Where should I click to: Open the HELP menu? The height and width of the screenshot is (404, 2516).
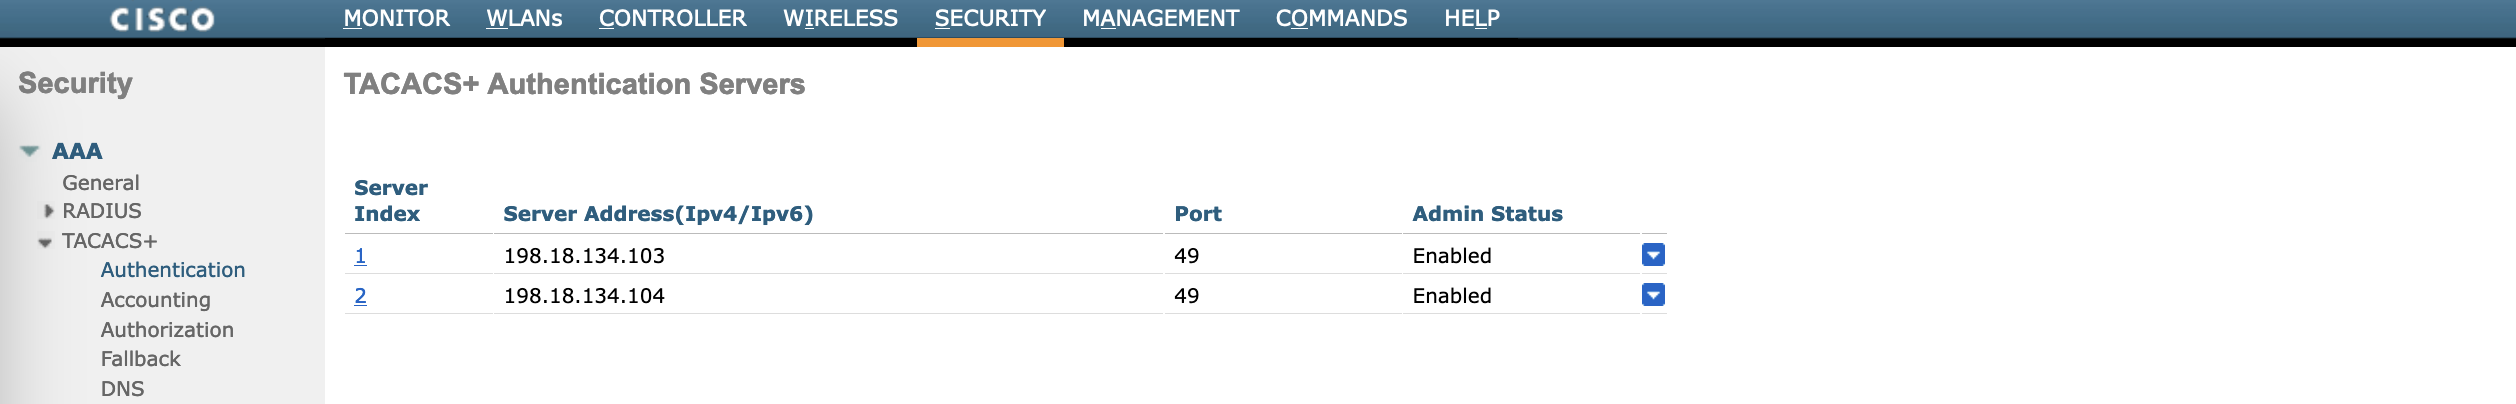1471,18
